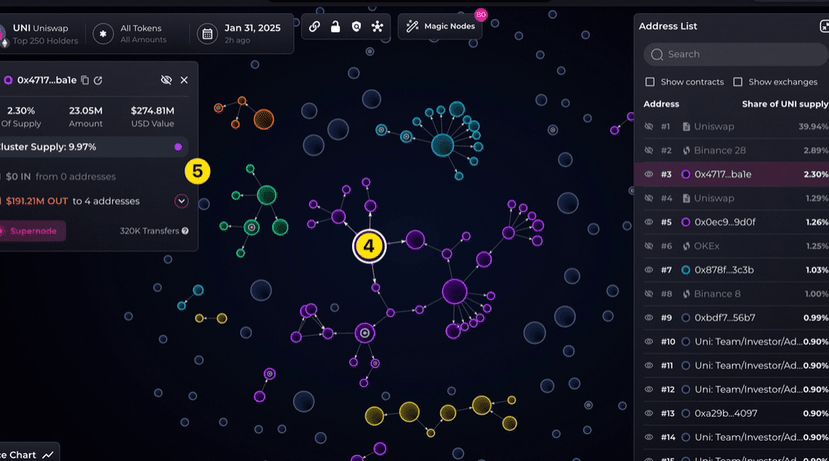This screenshot has height=461, width=829.
Task: Toggle visibility of #1 Uniswap
Action: 649,127
